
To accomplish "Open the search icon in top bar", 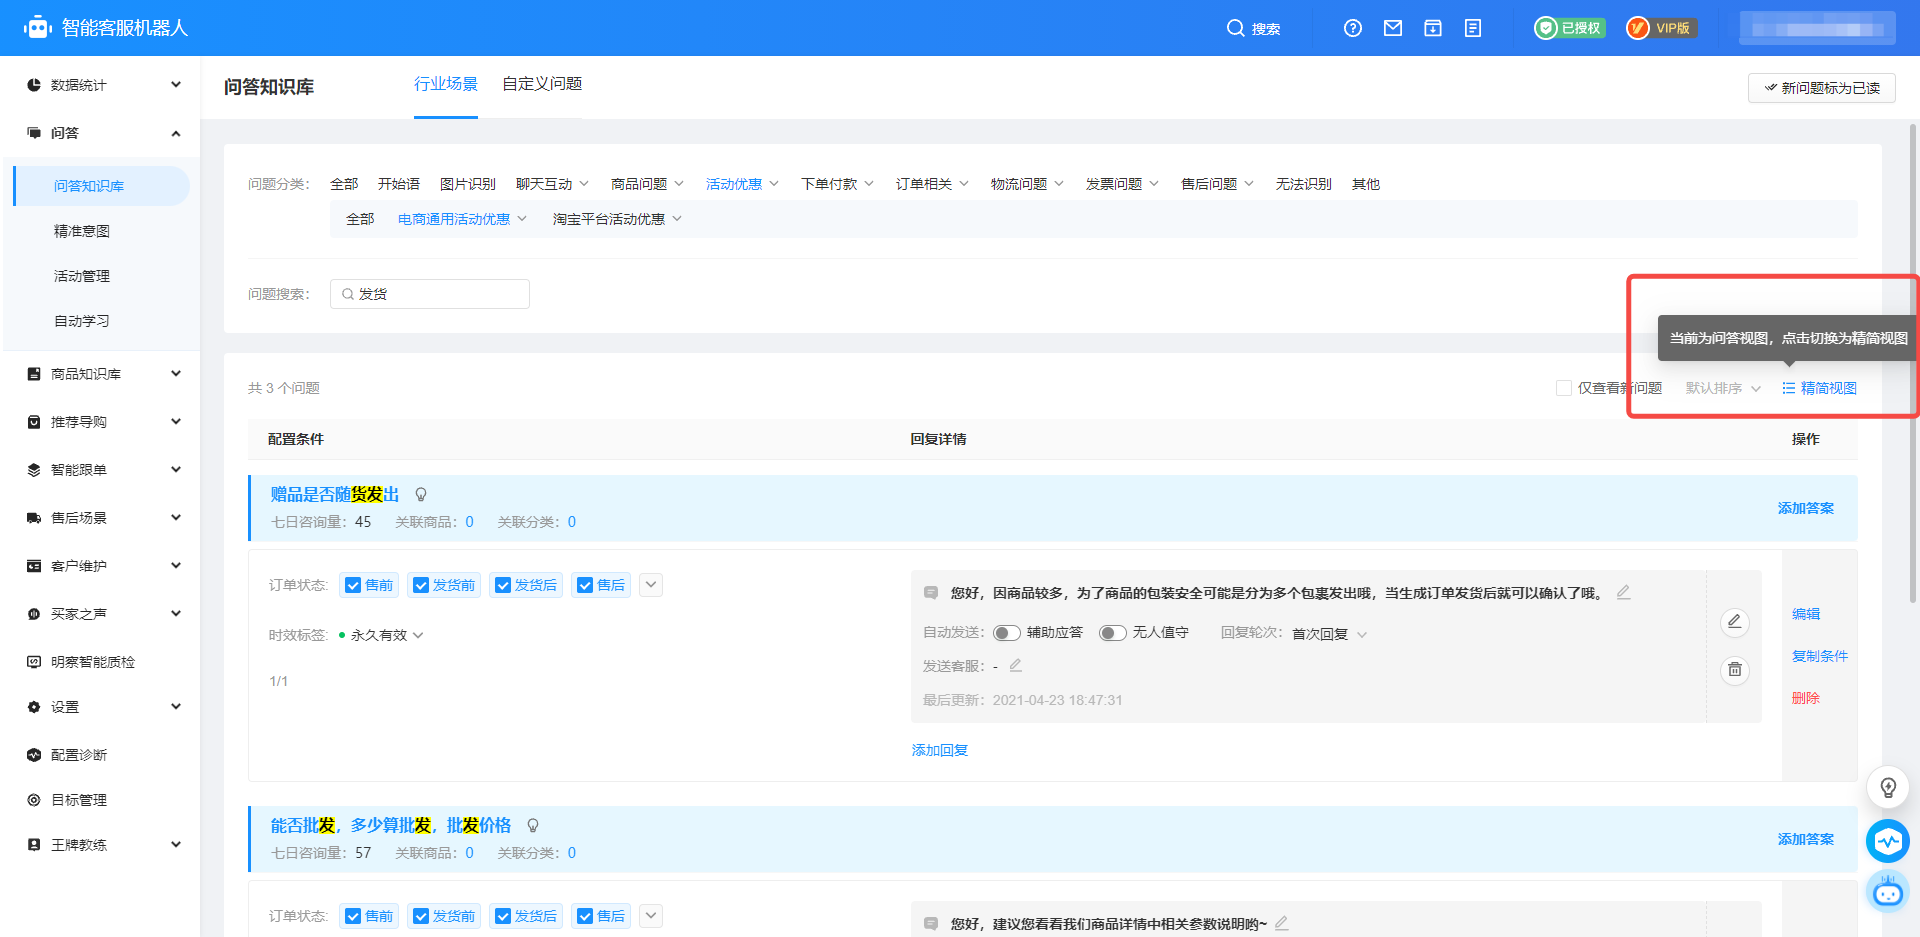I will [1236, 28].
